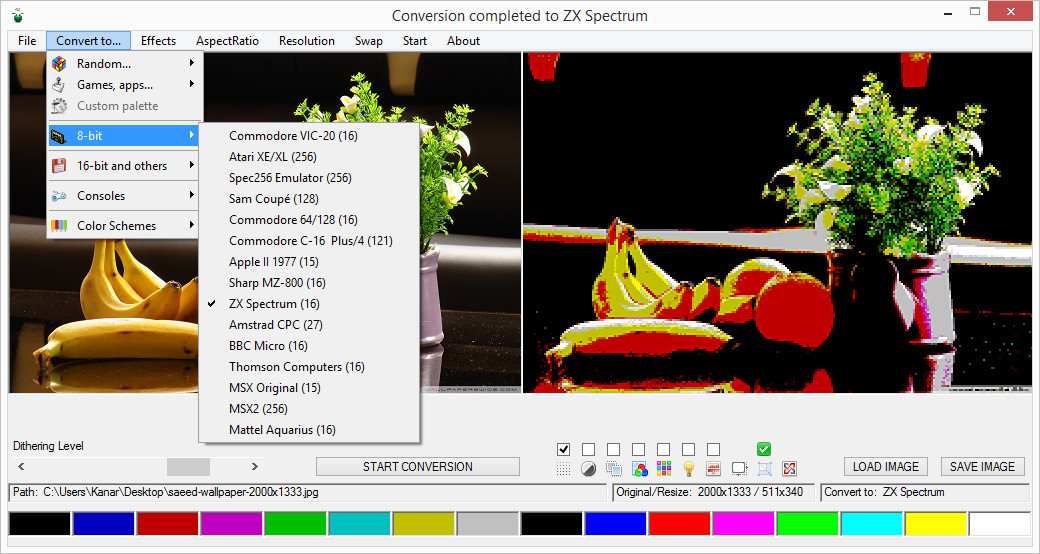Select BBC Micro (16)
The width and height of the screenshot is (1040, 554).
[309, 346]
